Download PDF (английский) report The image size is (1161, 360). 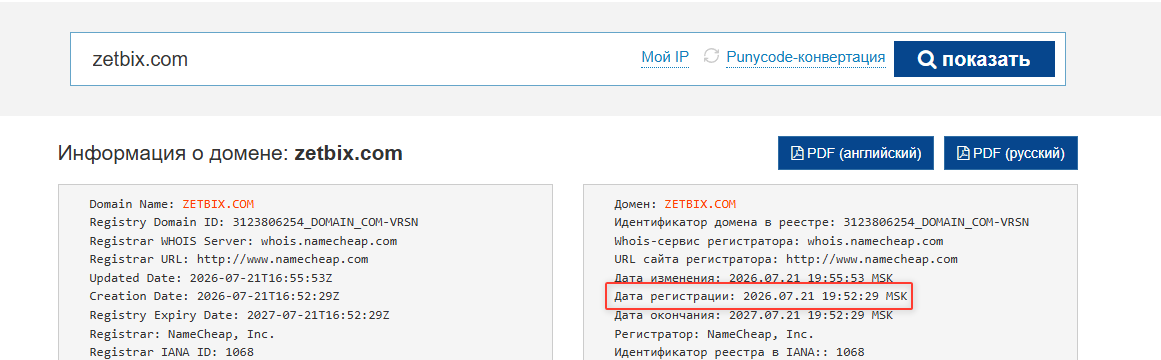pyautogui.click(x=855, y=153)
